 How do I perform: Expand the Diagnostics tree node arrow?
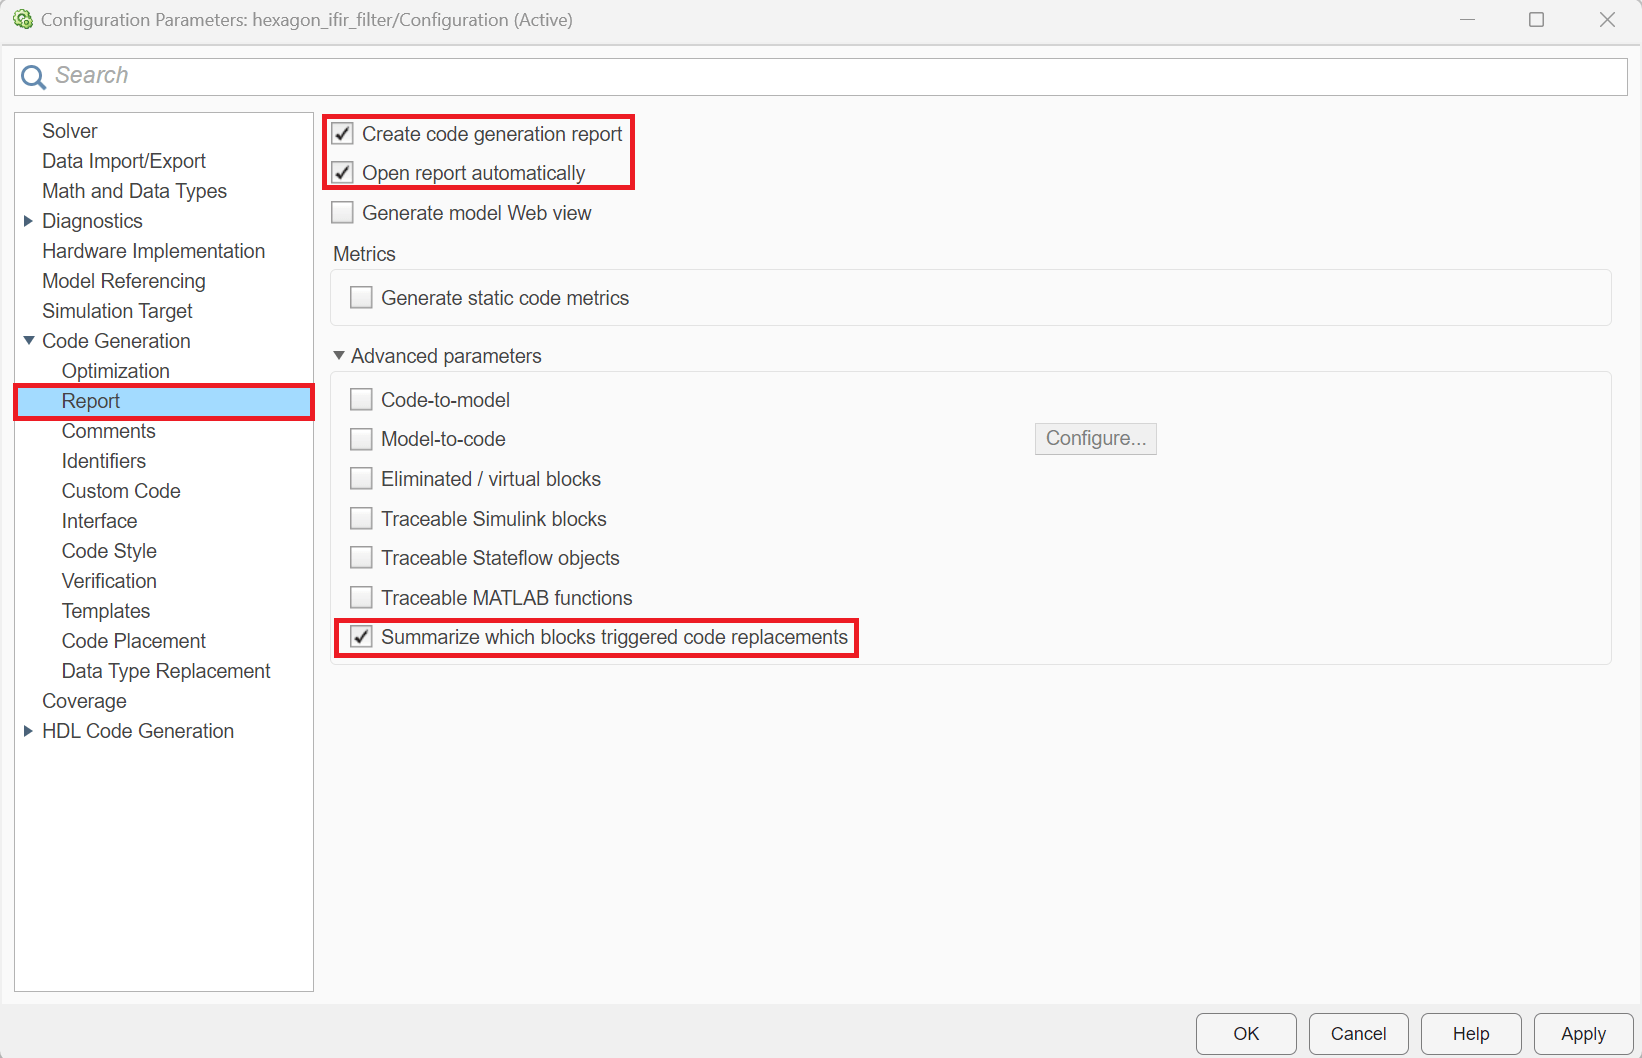(28, 221)
